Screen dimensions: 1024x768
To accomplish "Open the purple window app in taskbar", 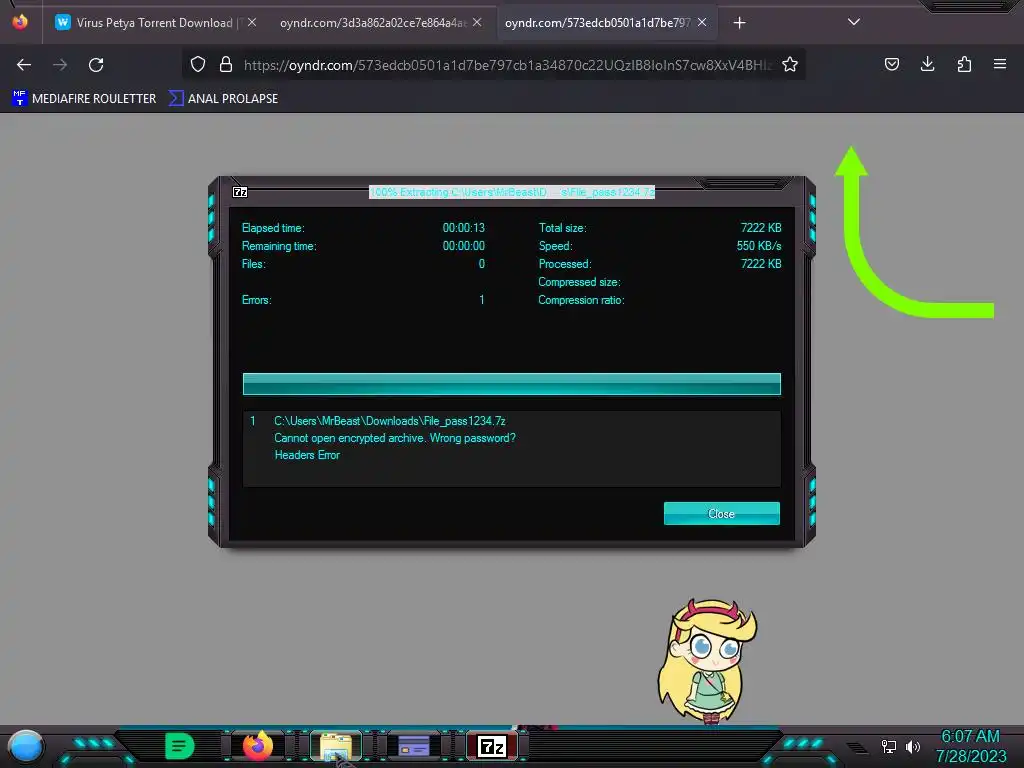I will (x=413, y=746).
